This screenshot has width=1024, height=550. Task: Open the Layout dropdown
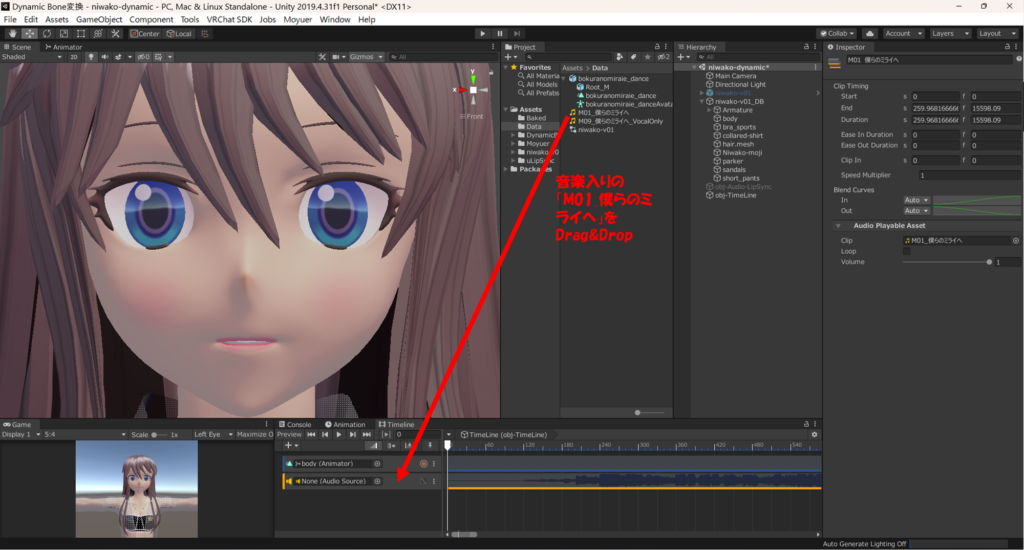click(993, 33)
